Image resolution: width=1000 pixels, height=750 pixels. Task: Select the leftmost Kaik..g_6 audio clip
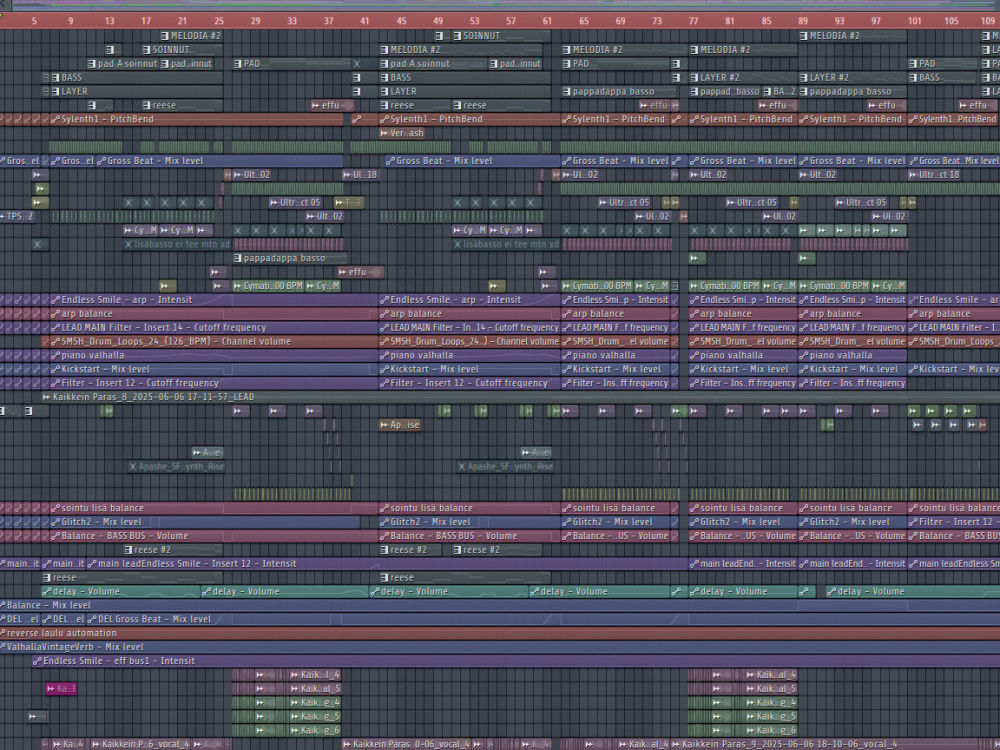(315, 730)
